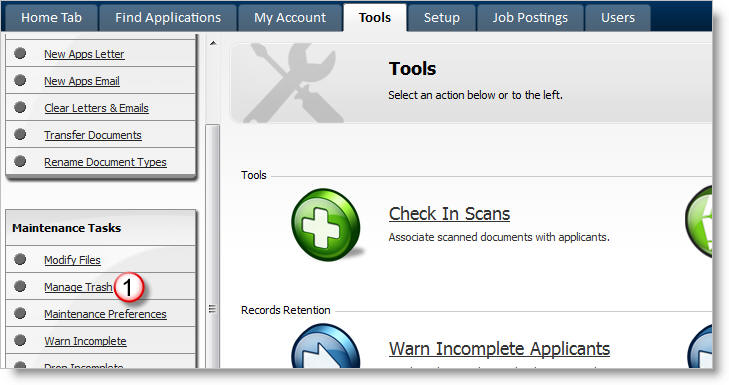Open the My Account tab
The width and height of the screenshot is (729, 385).
click(290, 18)
